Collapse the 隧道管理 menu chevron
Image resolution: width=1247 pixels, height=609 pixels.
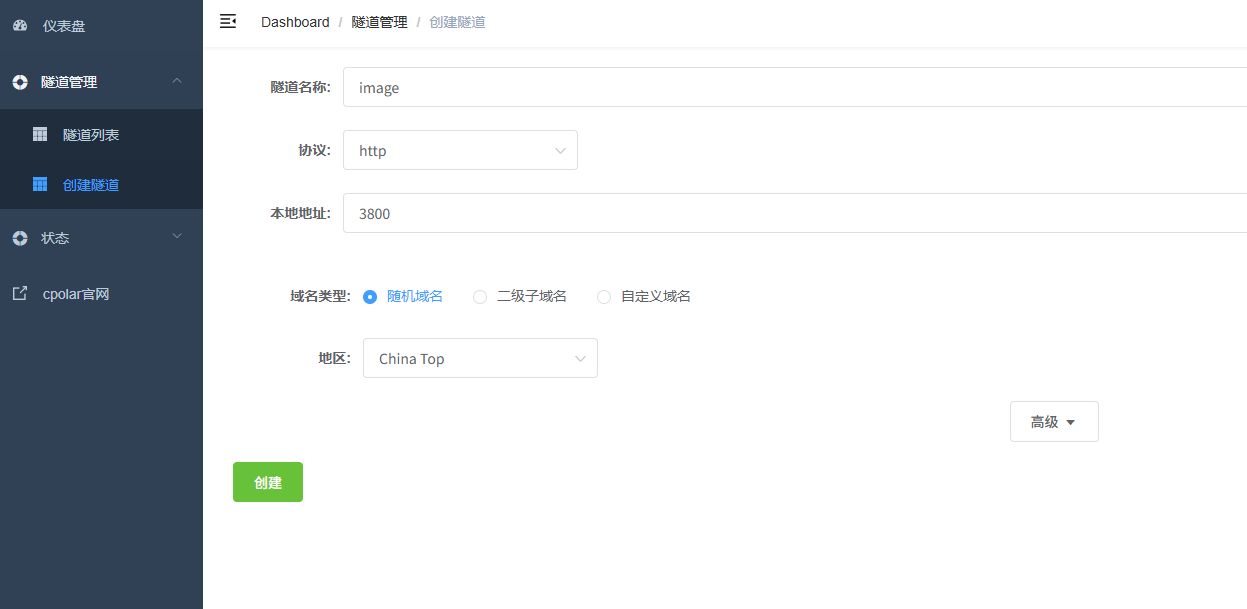point(177,81)
